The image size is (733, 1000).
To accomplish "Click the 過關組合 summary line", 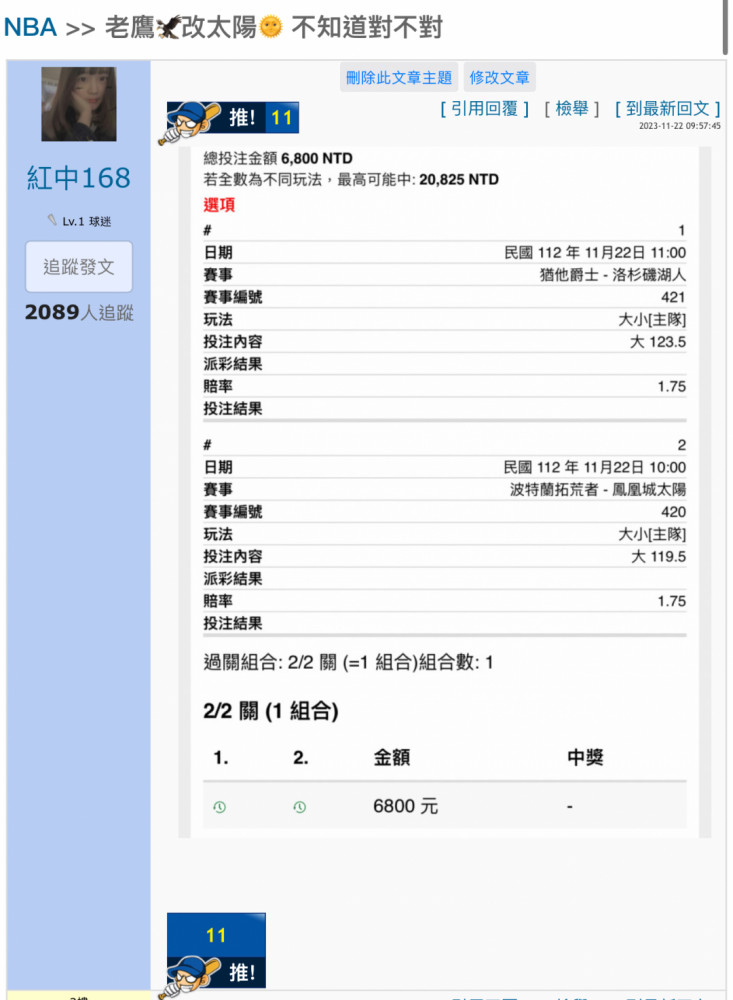I will (x=348, y=663).
